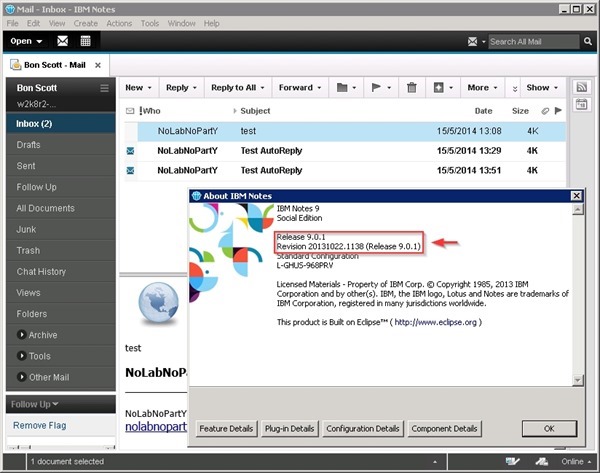
Task: Click the magnifier search icon
Action: (588, 41)
